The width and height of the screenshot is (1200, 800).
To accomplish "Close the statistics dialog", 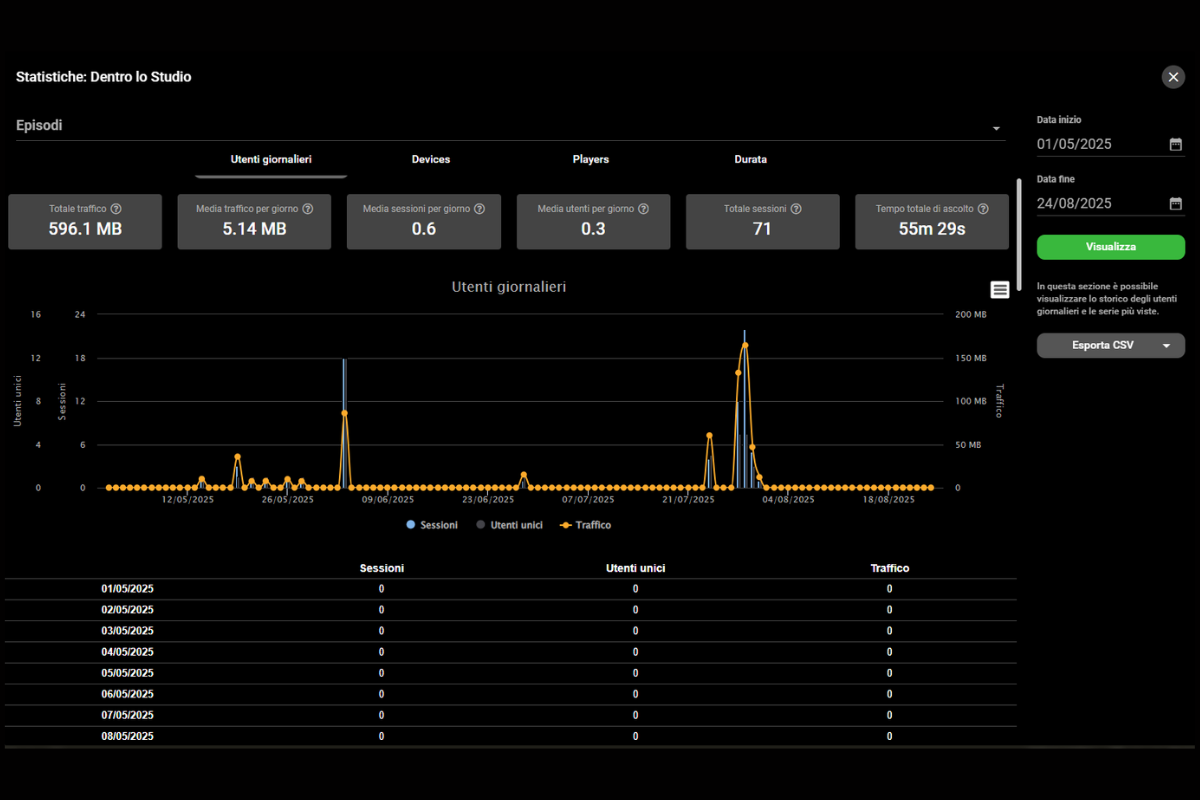I will pyautogui.click(x=1173, y=77).
